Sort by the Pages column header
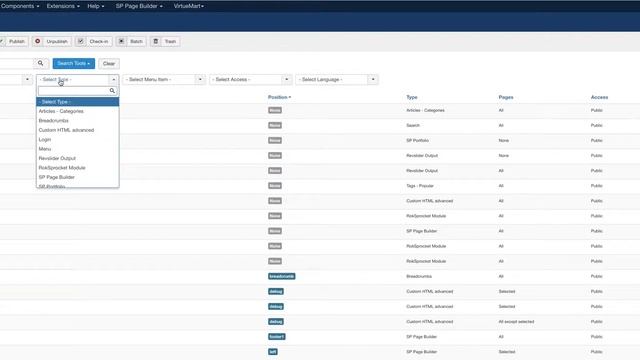The image size is (640, 360). click(506, 97)
